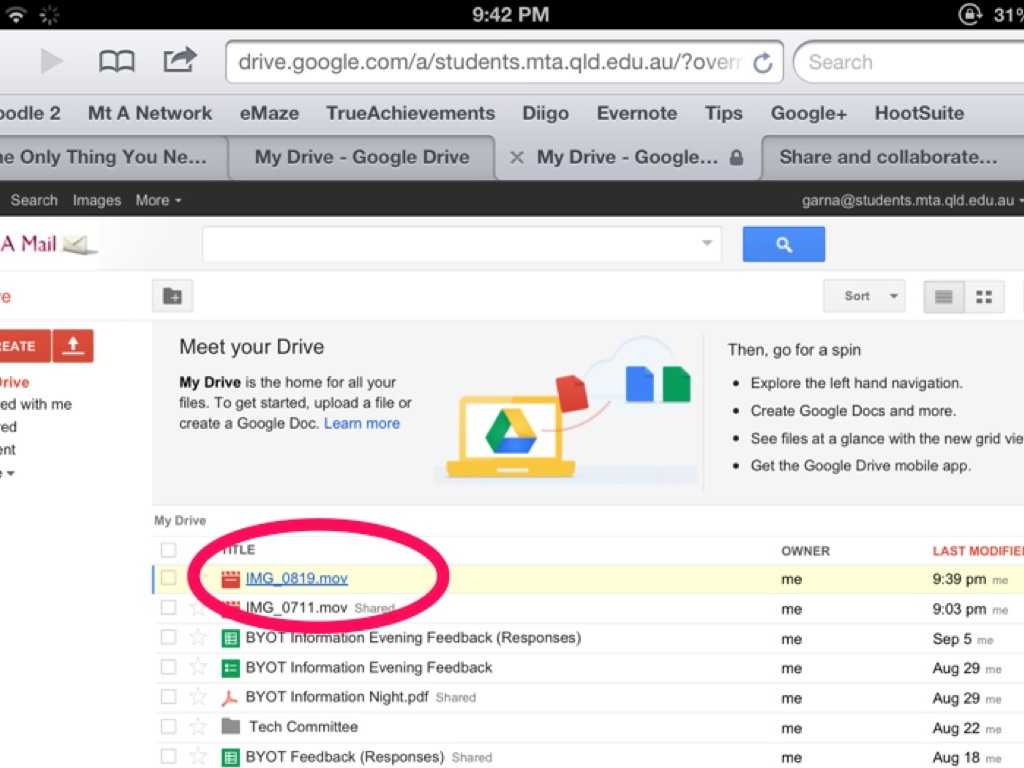Follow the Learn more link
The width and height of the screenshot is (1024, 768).
[x=361, y=423]
